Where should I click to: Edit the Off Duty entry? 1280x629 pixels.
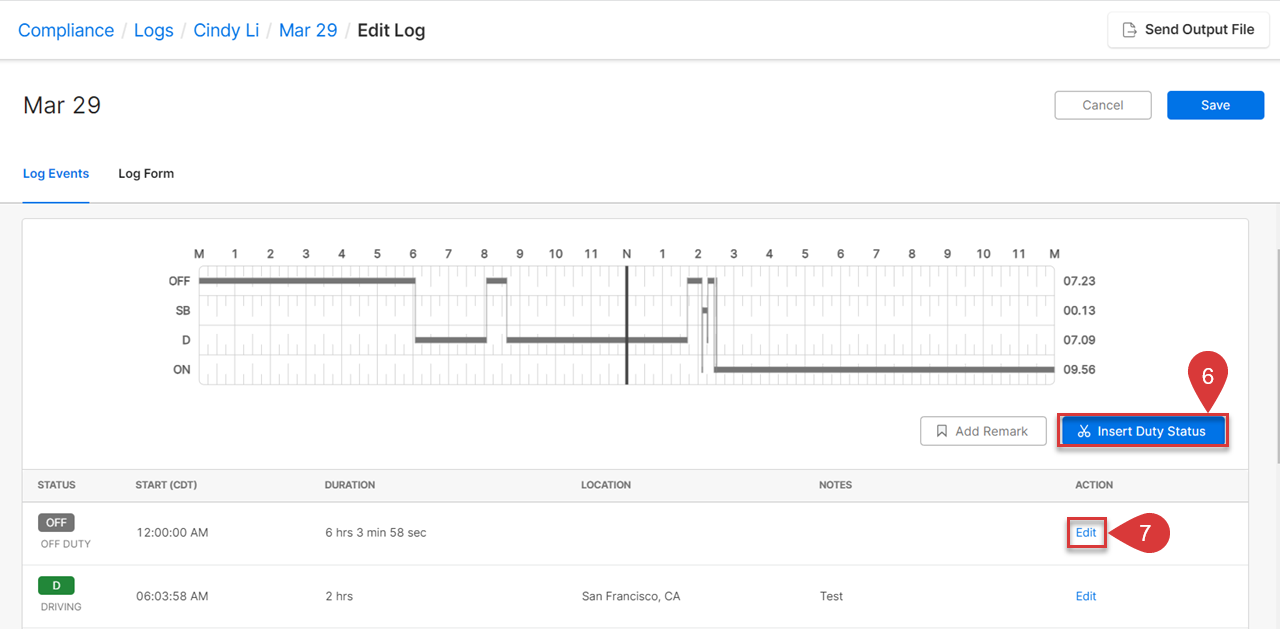pyautogui.click(x=1086, y=533)
